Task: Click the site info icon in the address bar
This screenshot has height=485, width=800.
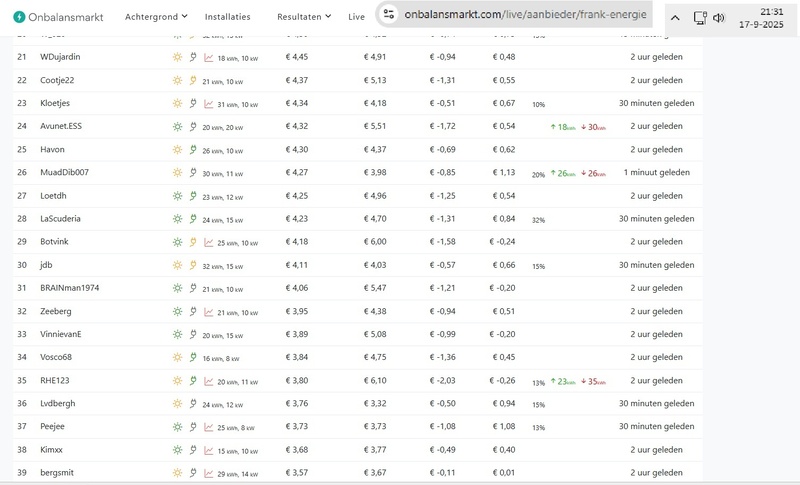Action: point(389,16)
